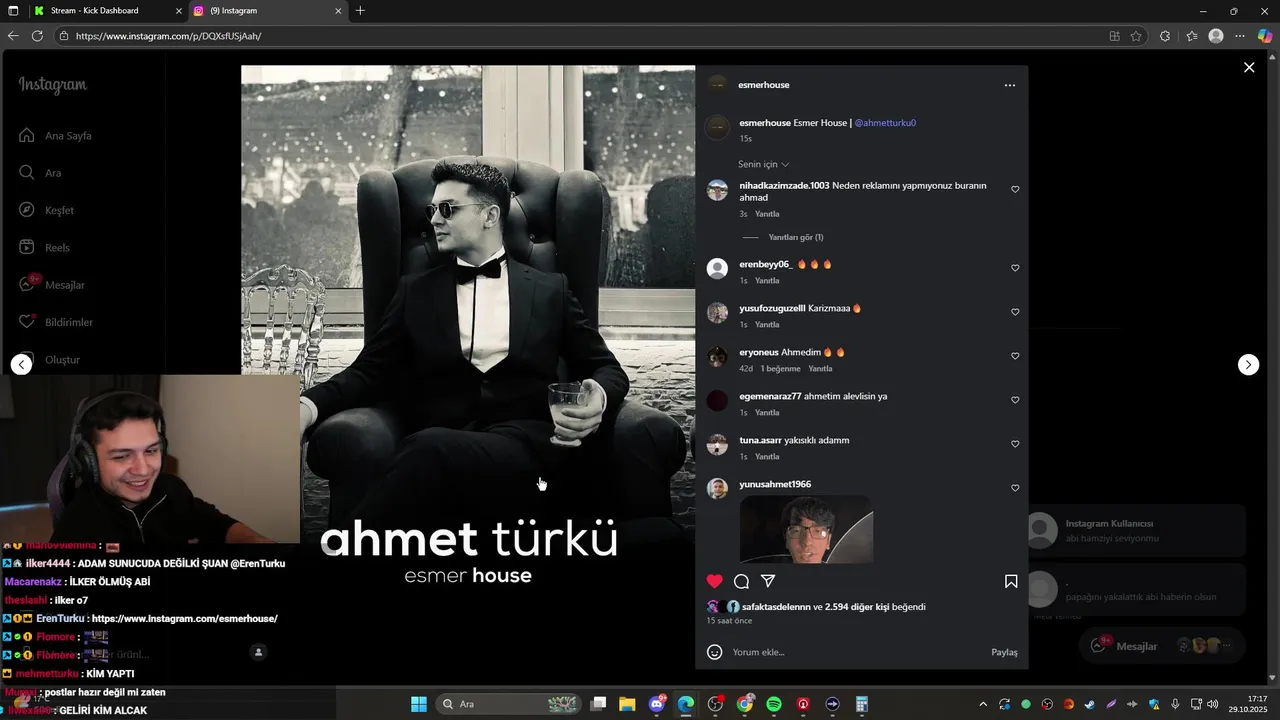
Task: Go to Ana Sayfa in Instagram sidebar
Action: point(56,136)
